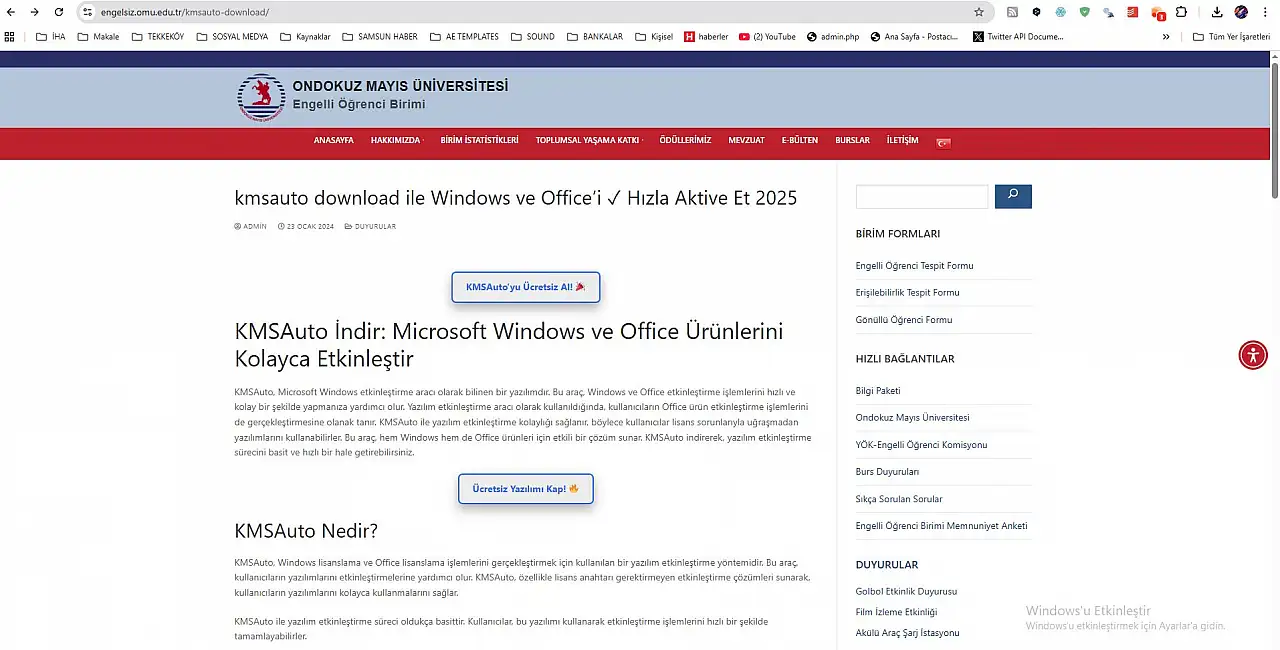Show hidden bookmarks via the double chevron
This screenshot has height=650, width=1280.
coord(1166,37)
